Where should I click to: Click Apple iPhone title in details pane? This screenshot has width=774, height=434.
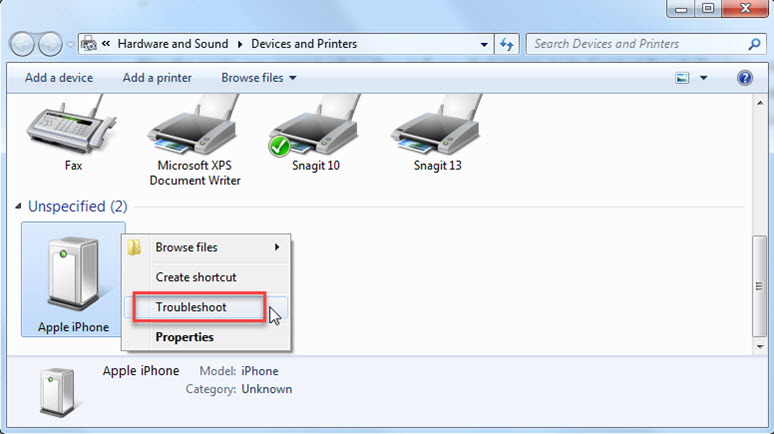click(141, 371)
